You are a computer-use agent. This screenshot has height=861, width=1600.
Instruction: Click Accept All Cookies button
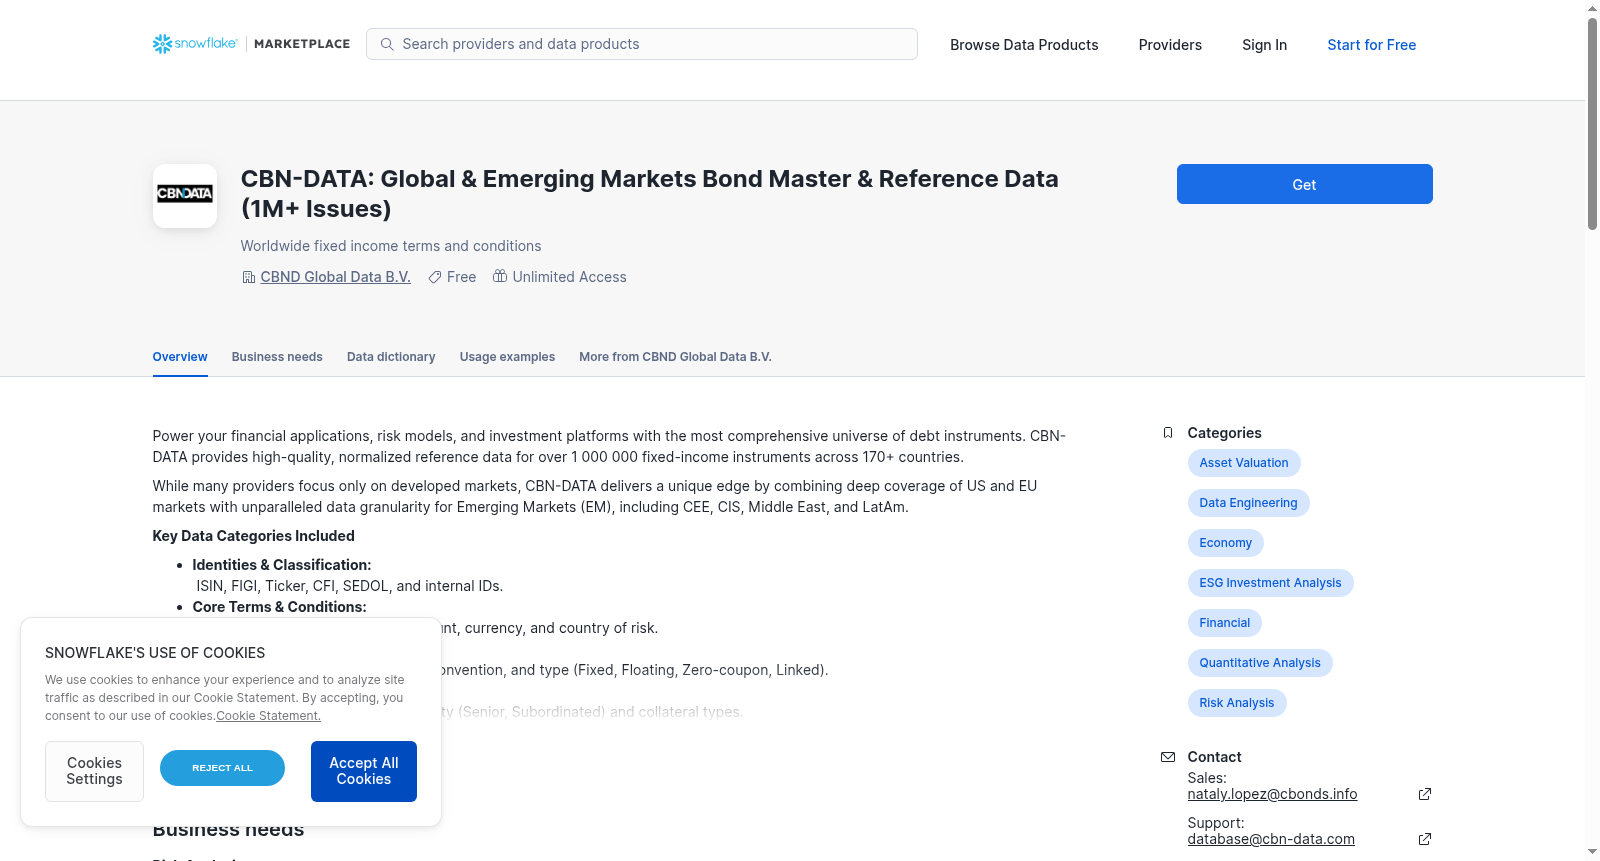point(364,771)
